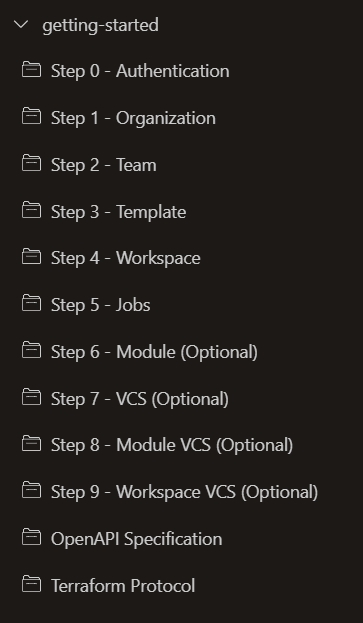Open the Step 1 - Organization folder label
This screenshot has width=363, height=623.
pyautogui.click(x=133, y=118)
